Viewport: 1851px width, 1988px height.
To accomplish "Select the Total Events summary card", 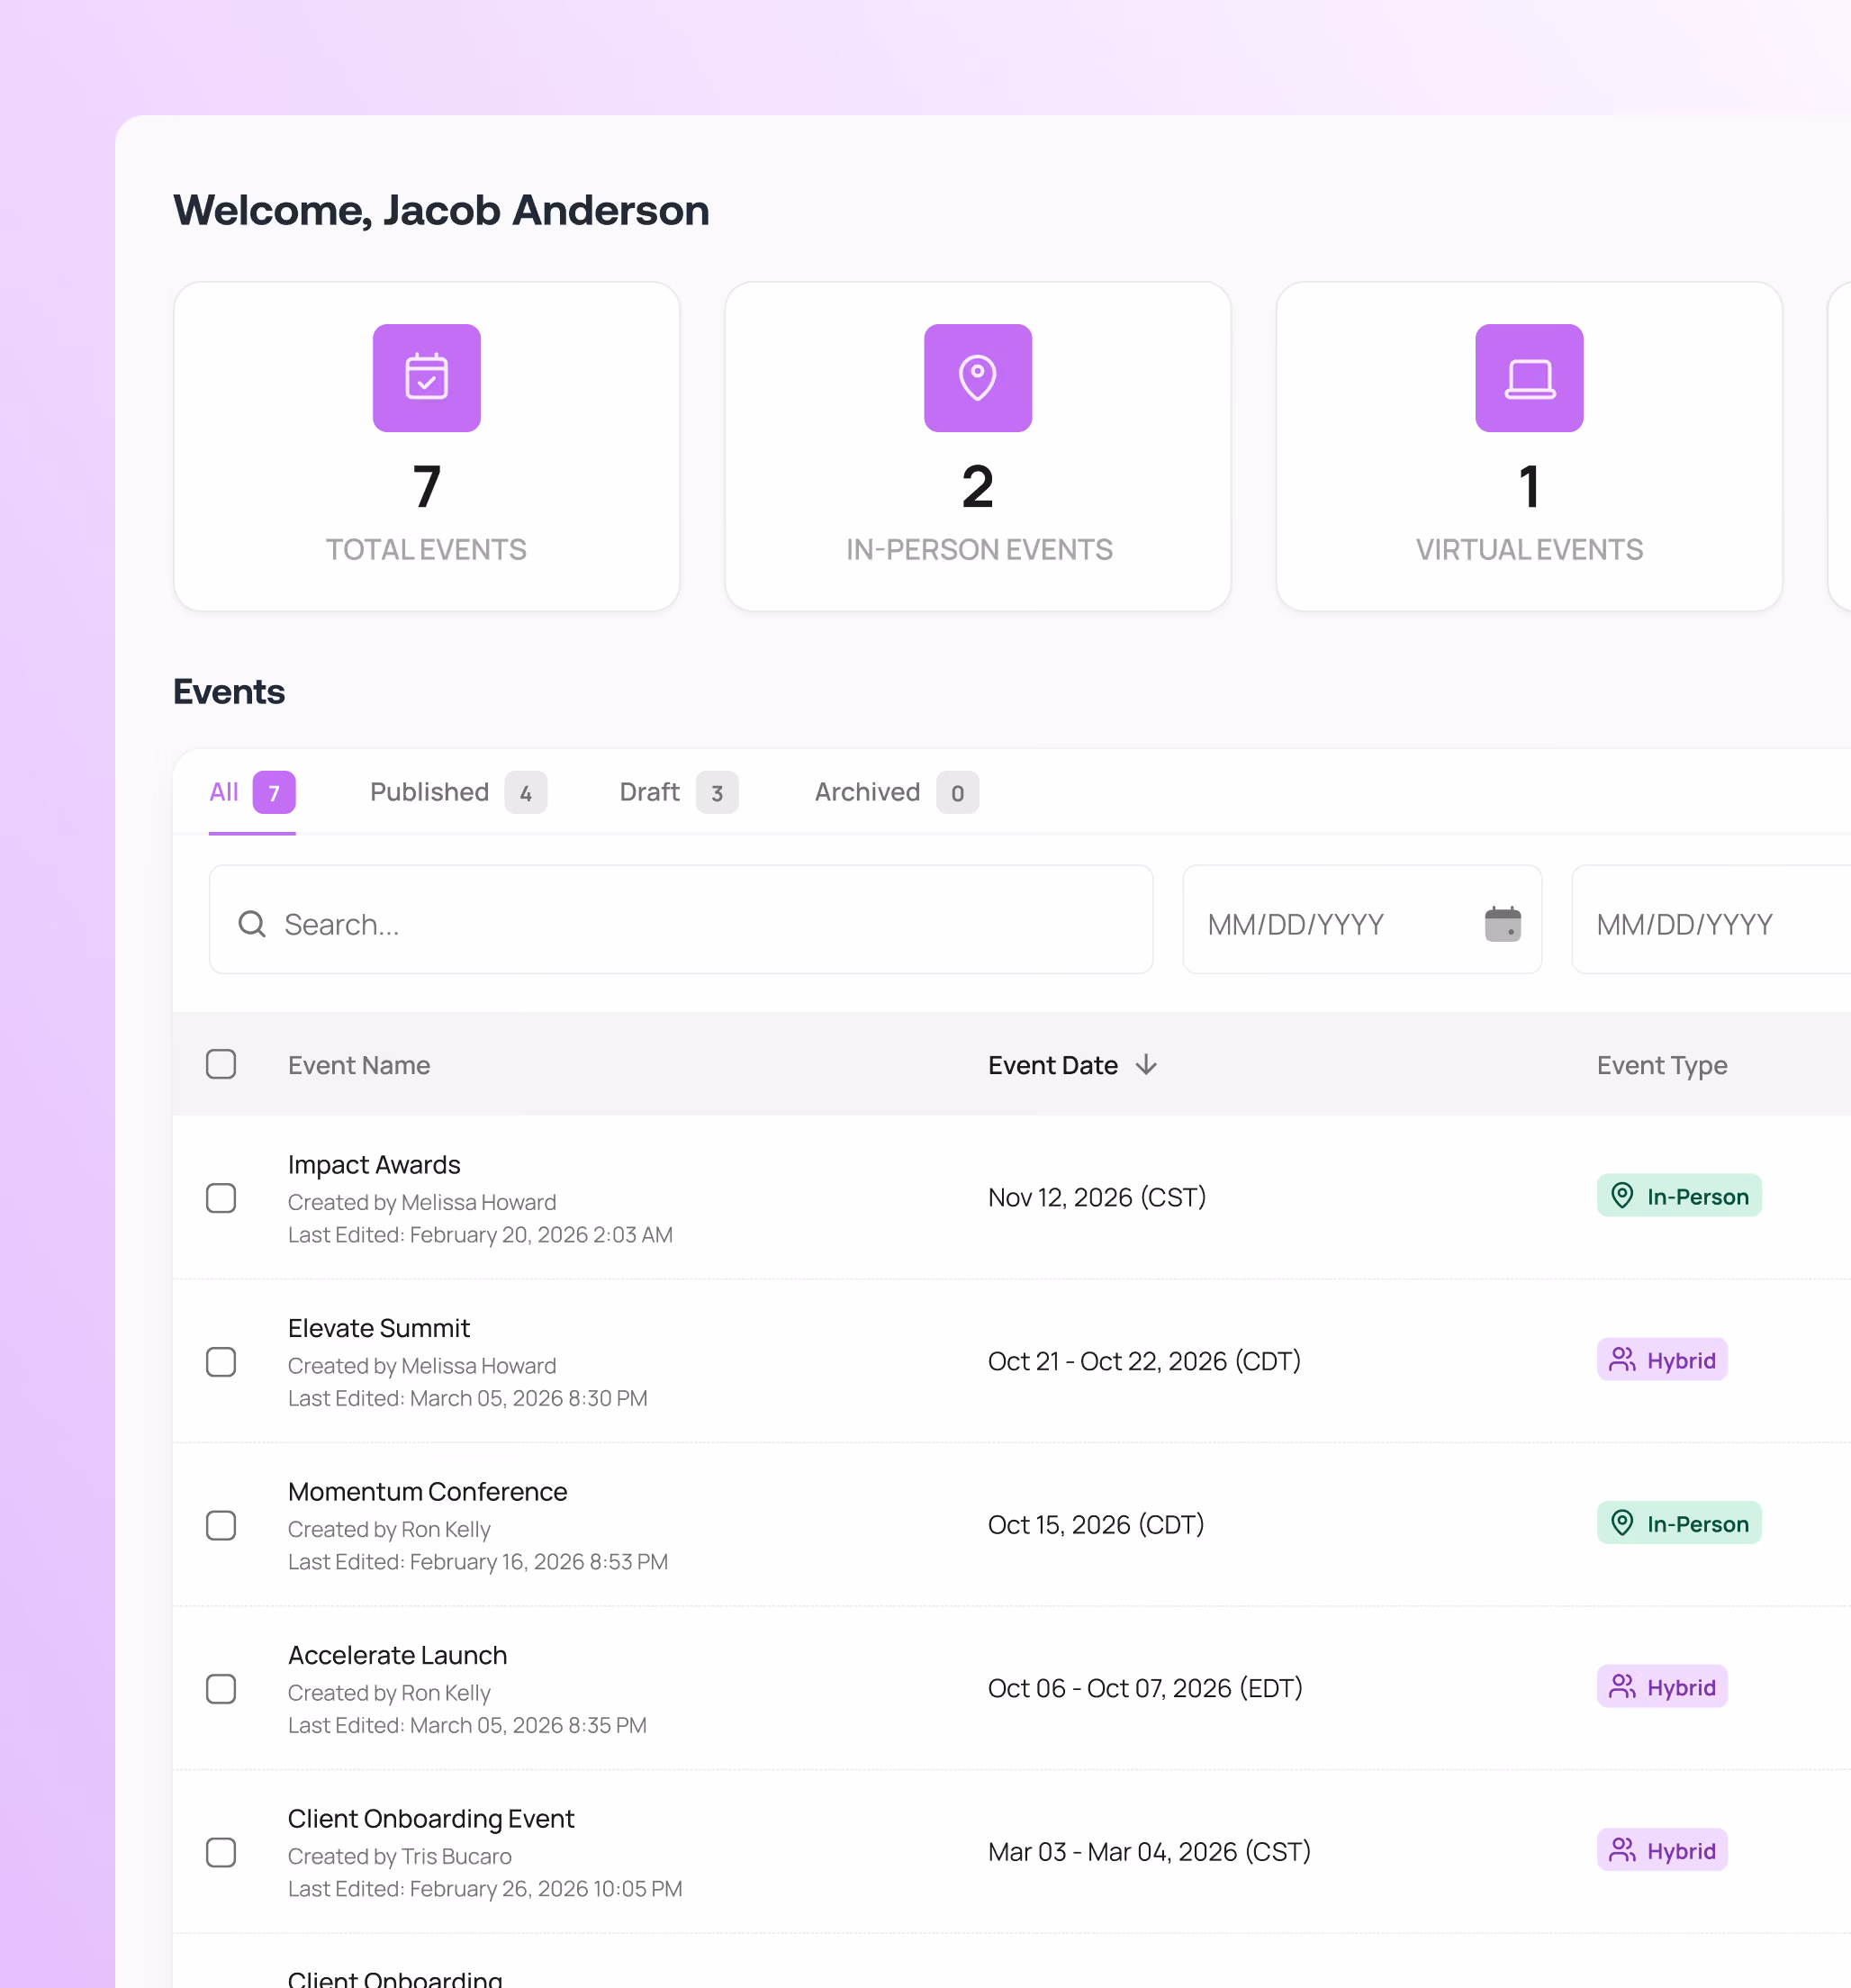I will [x=426, y=446].
